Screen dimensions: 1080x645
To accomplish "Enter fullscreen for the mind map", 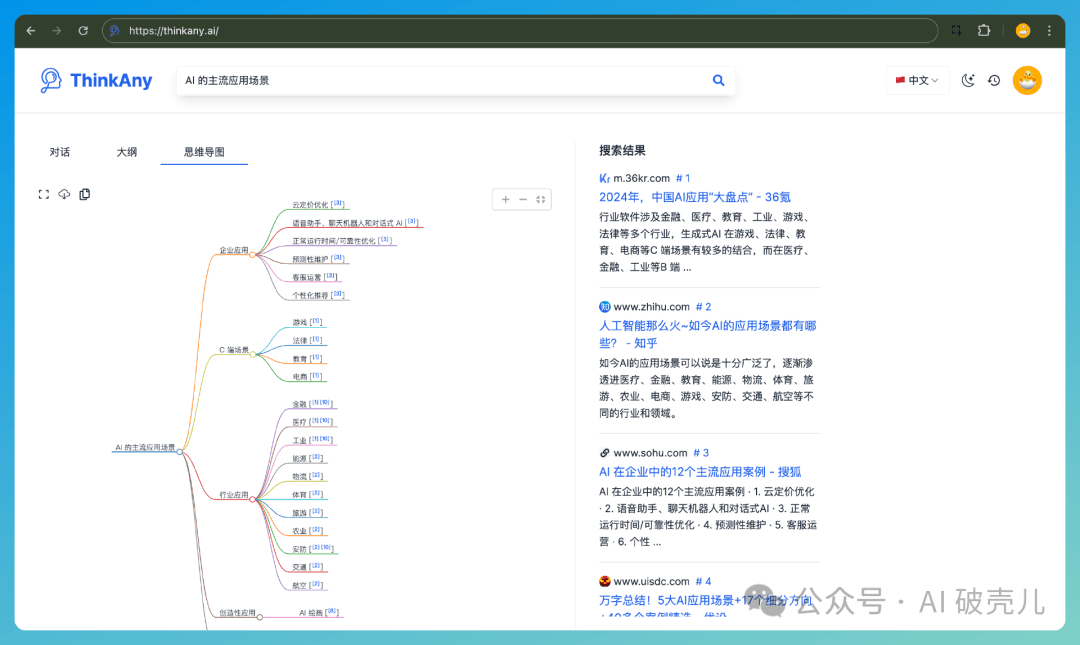I will click(44, 194).
